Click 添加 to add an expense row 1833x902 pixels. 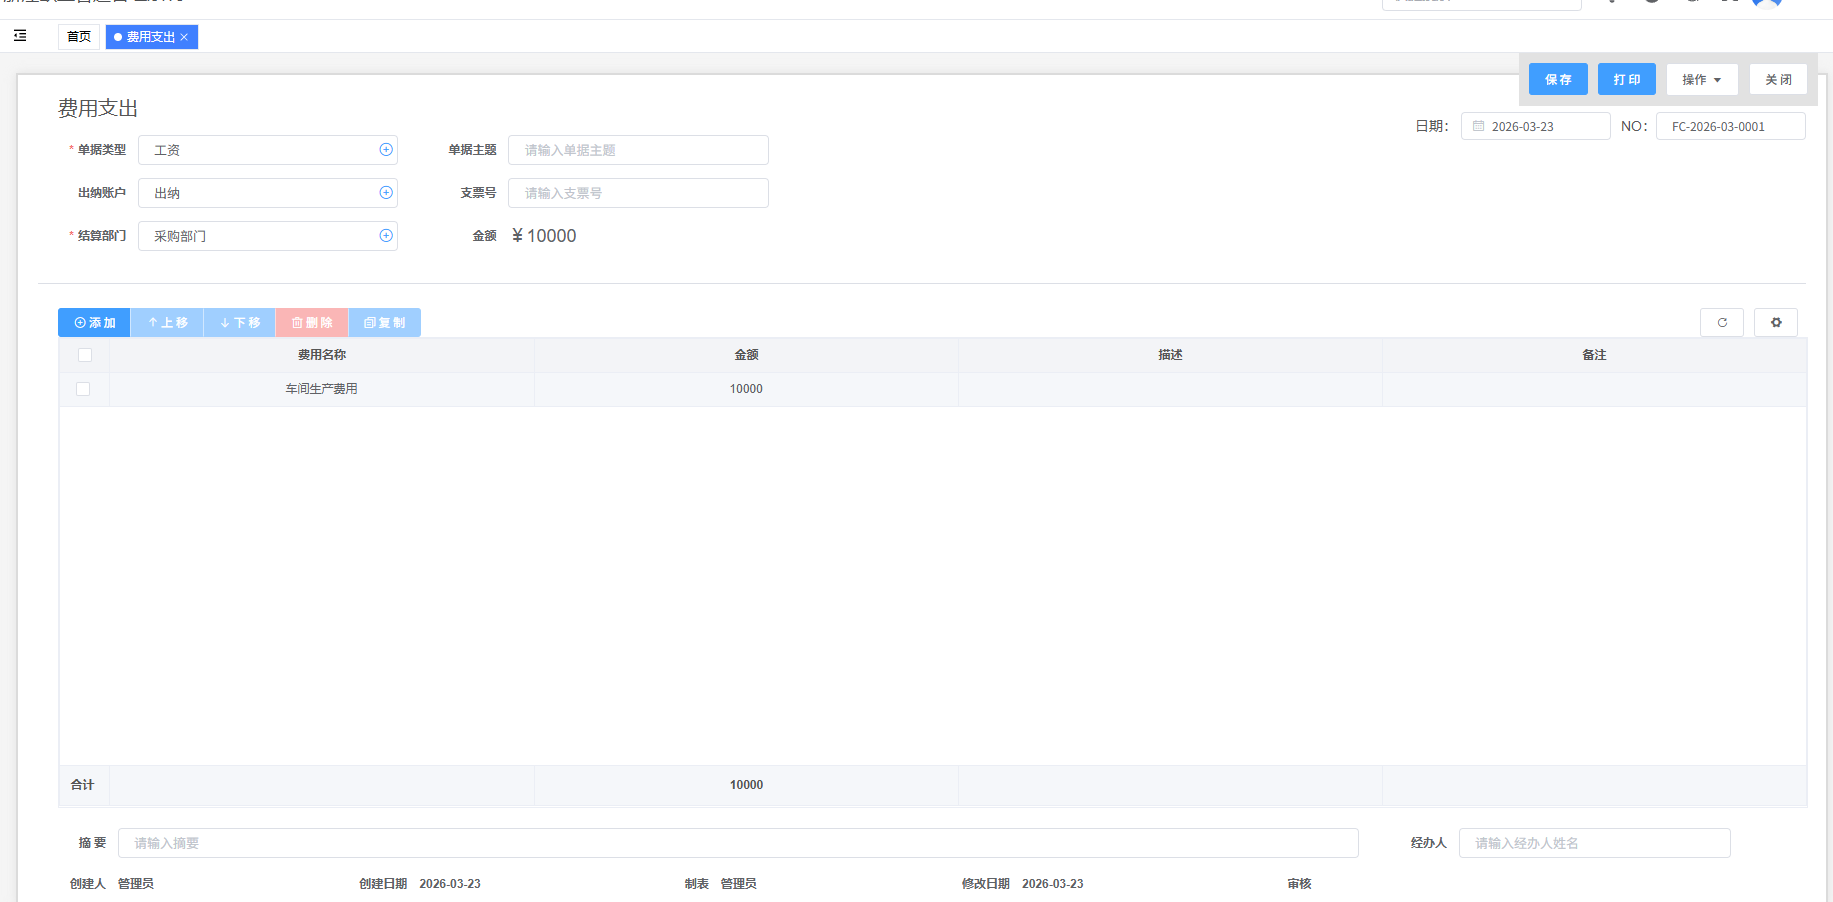(x=95, y=323)
